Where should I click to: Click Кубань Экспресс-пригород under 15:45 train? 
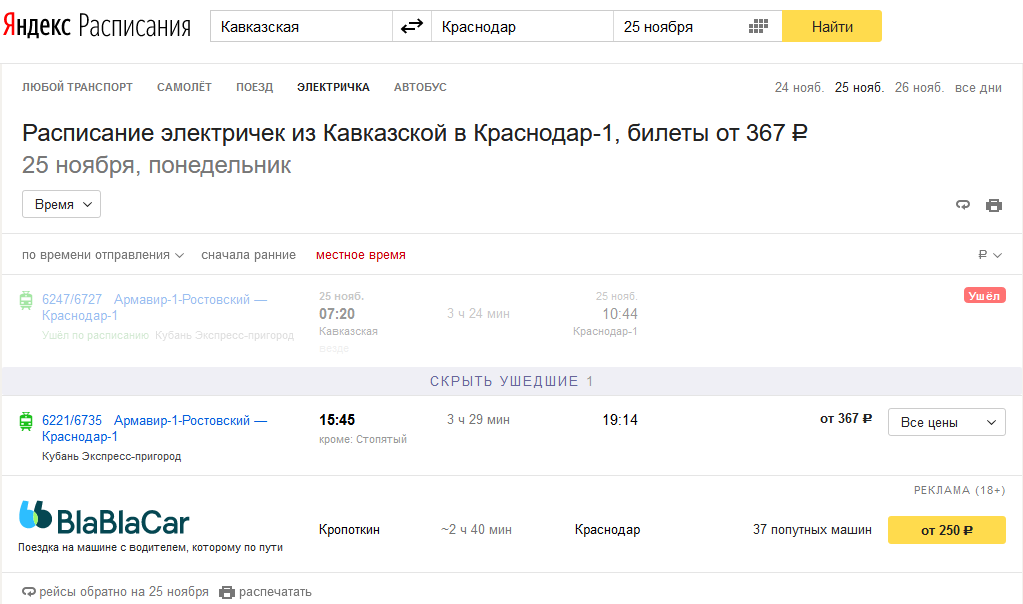coord(112,457)
